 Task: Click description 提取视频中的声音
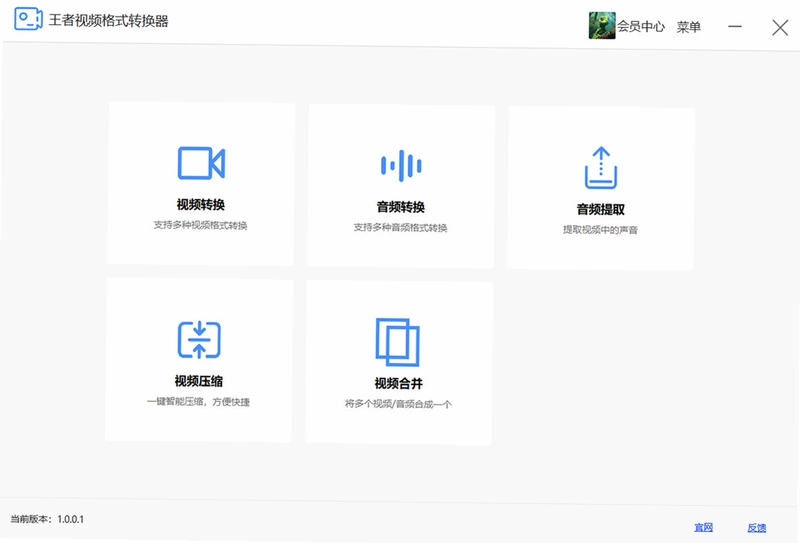[601, 230]
